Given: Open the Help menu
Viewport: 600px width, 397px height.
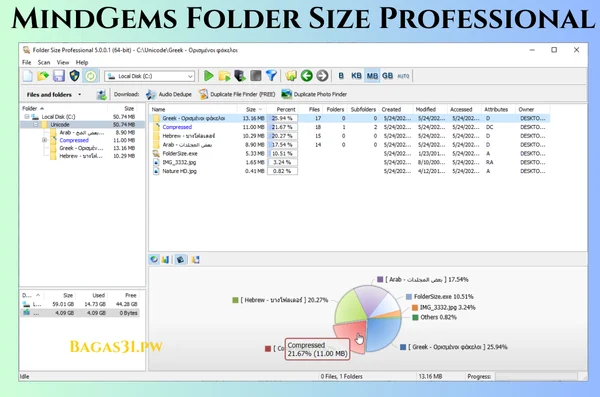Looking at the screenshot, I should (x=82, y=62).
